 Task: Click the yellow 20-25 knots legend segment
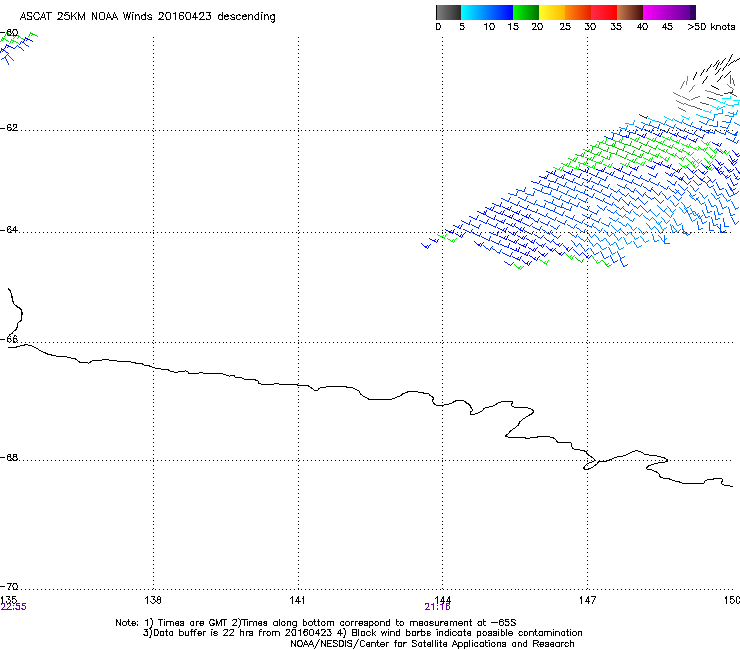tap(552, 12)
